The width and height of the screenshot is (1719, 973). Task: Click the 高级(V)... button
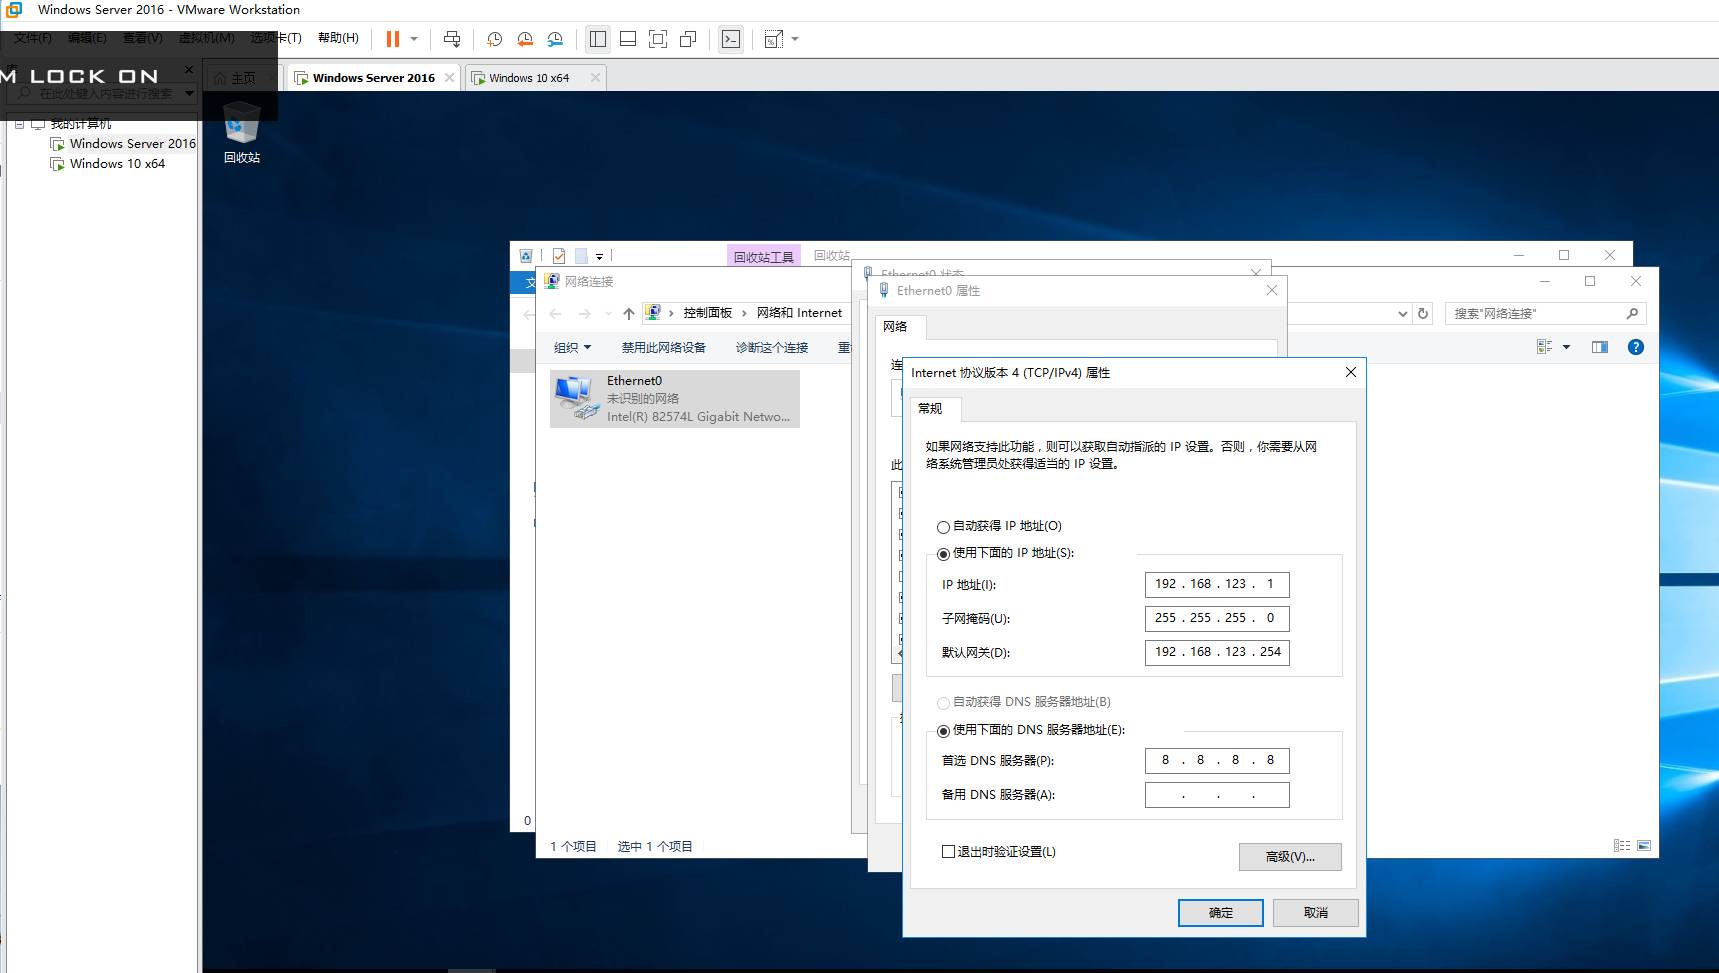pyautogui.click(x=1289, y=857)
